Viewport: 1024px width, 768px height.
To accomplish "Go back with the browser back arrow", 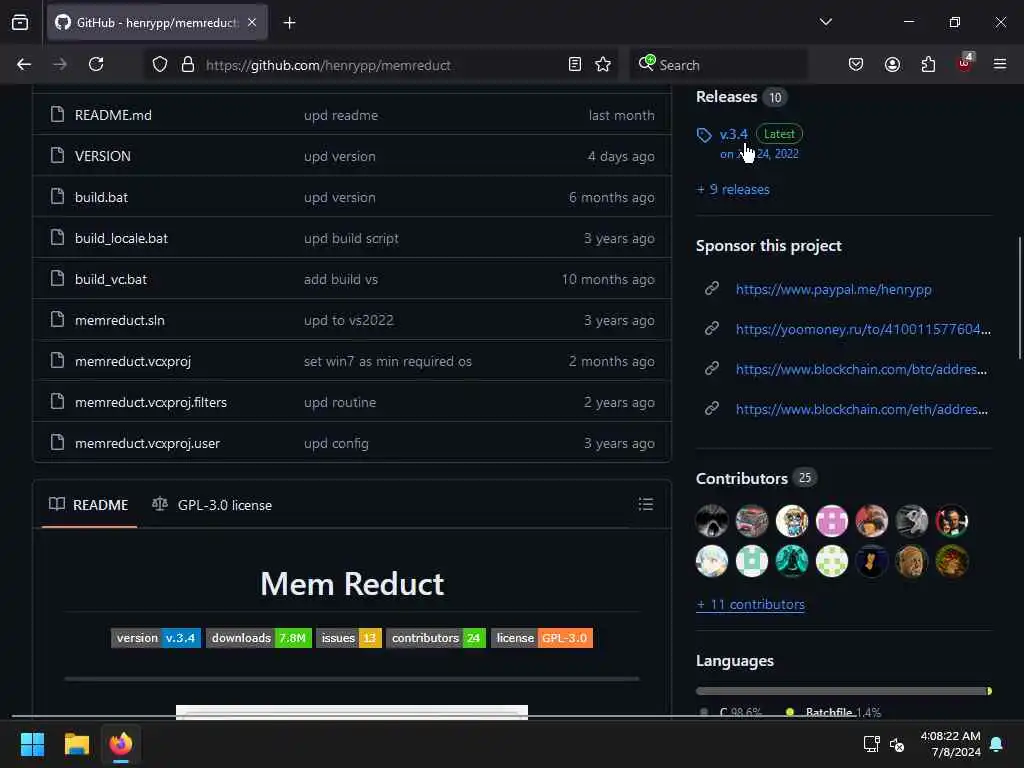I will point(24,65).
